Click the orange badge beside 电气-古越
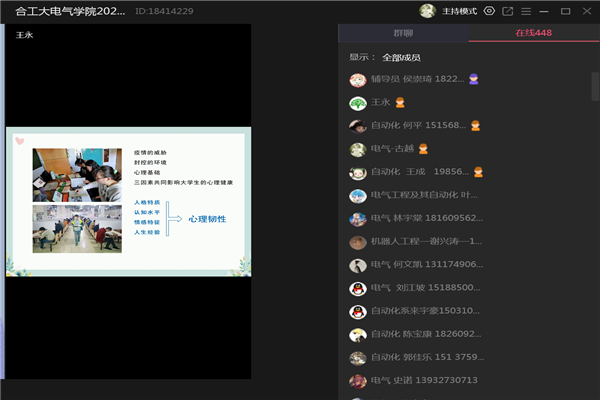Image resolution: width=600 pixels, height=400 pixels. (x=423, y=149)
